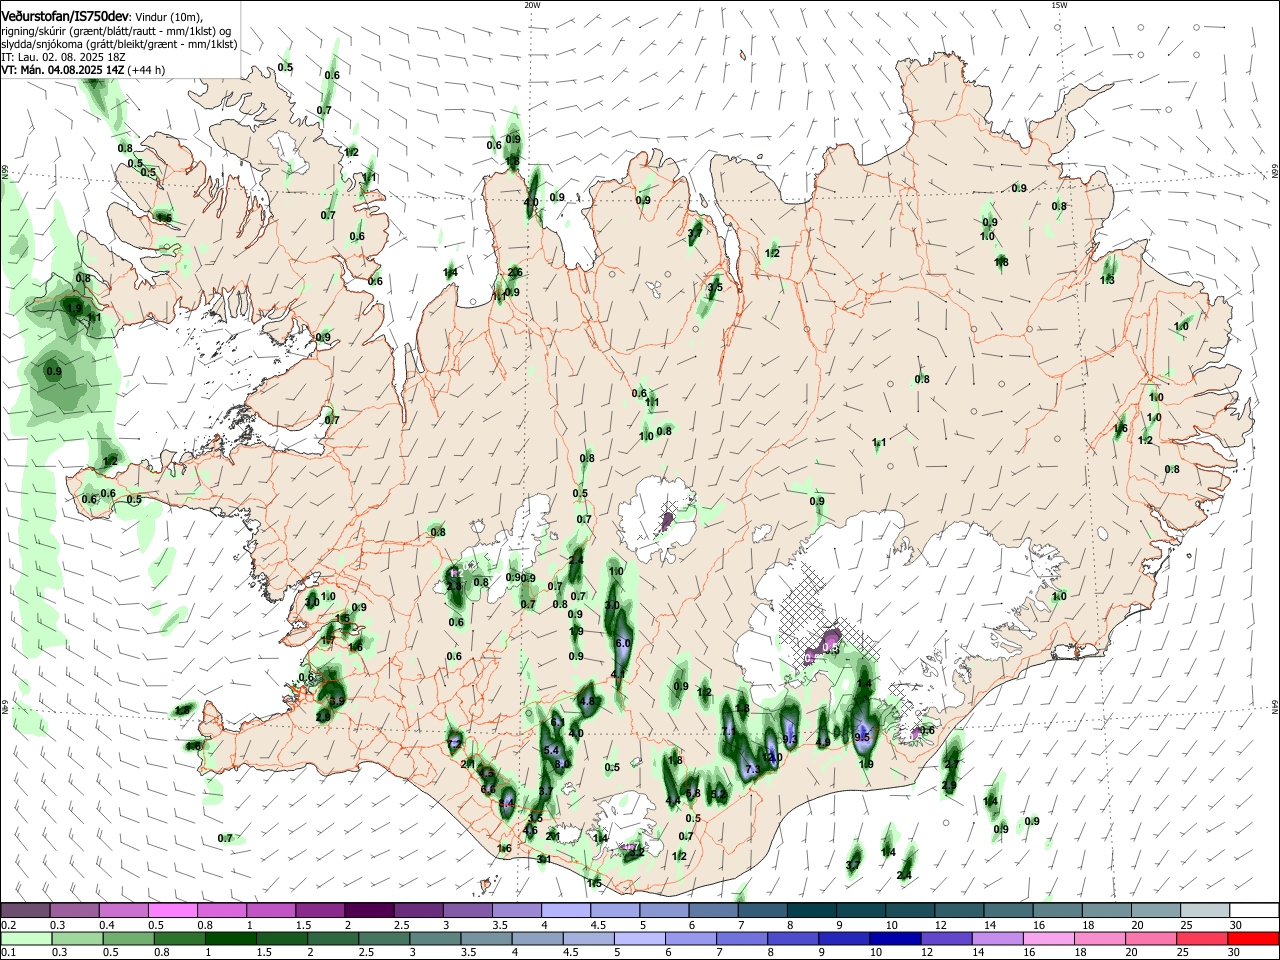1280x960 pixels.
Task: Pick the top-row bright pink swatch 0.5 to 0.8
Action: (173, 911)
